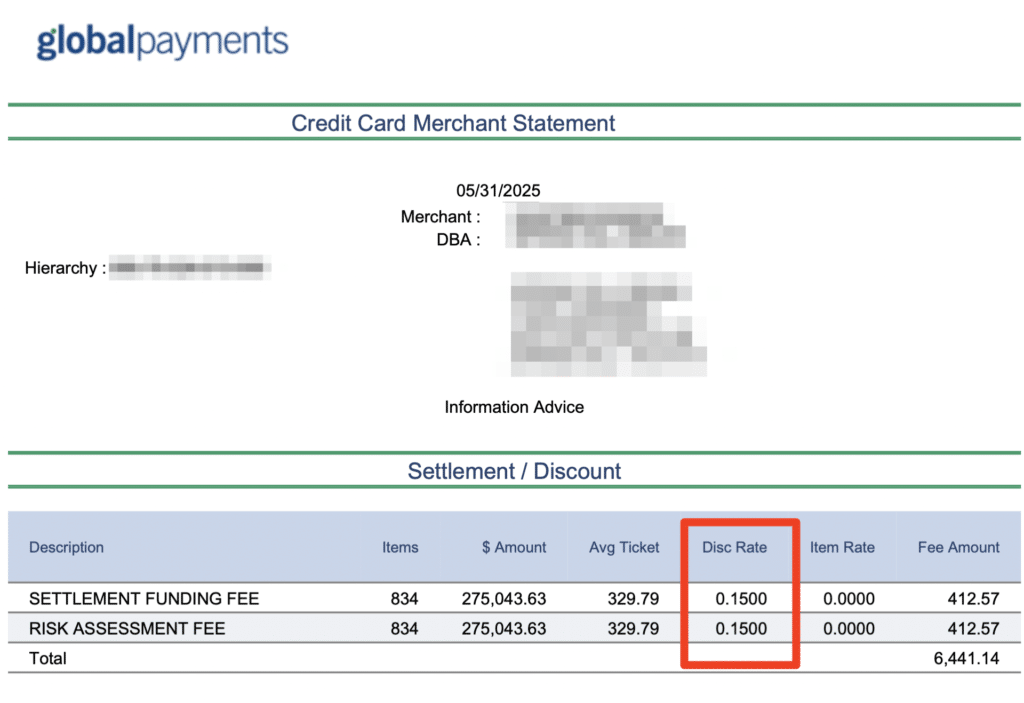Click the Merchant label

(440, 217)
